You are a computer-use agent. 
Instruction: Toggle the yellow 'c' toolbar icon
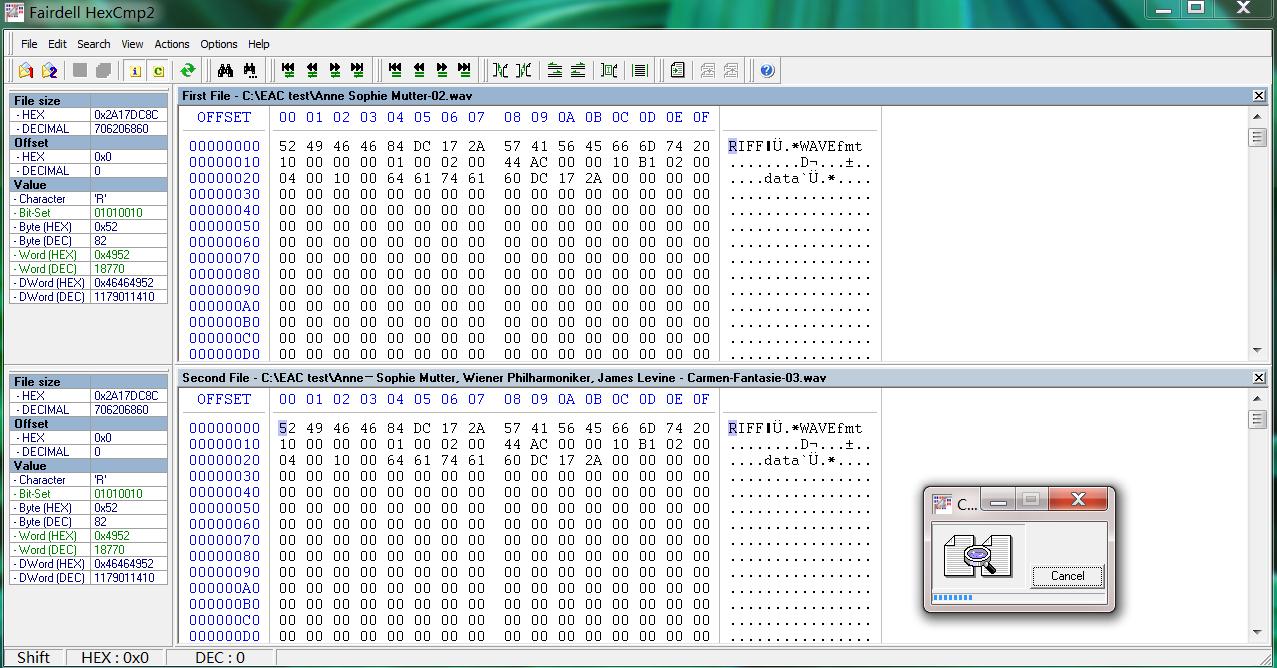click(158, 70)
